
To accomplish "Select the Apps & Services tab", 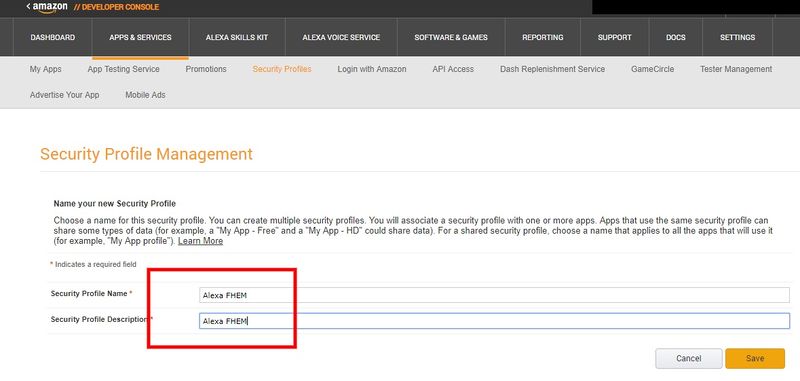I will pyautogui.click(x=140, y=37).
